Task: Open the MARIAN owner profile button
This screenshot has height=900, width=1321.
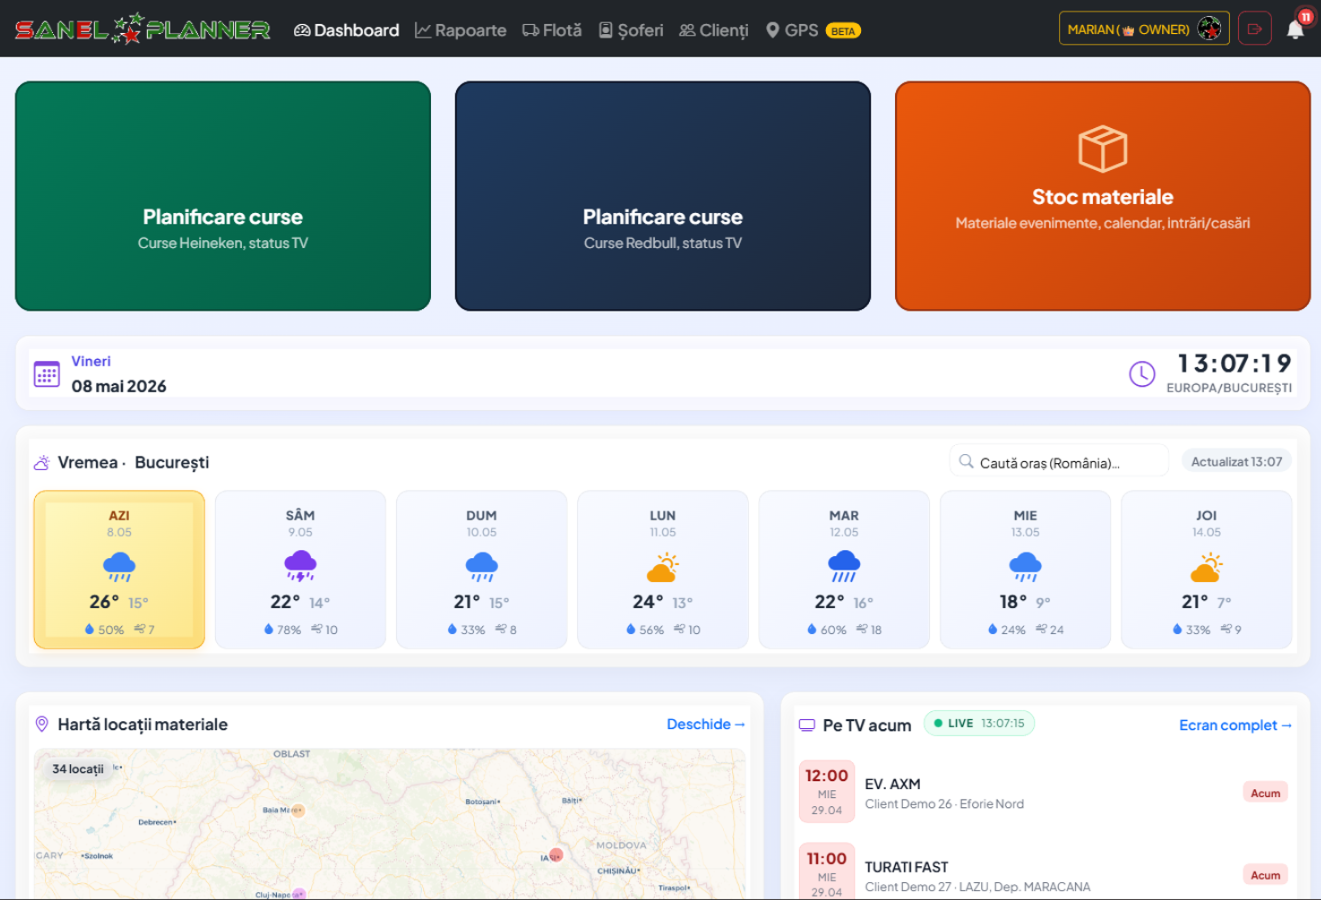Action: pyautogui.click(x=1144, y=29)
